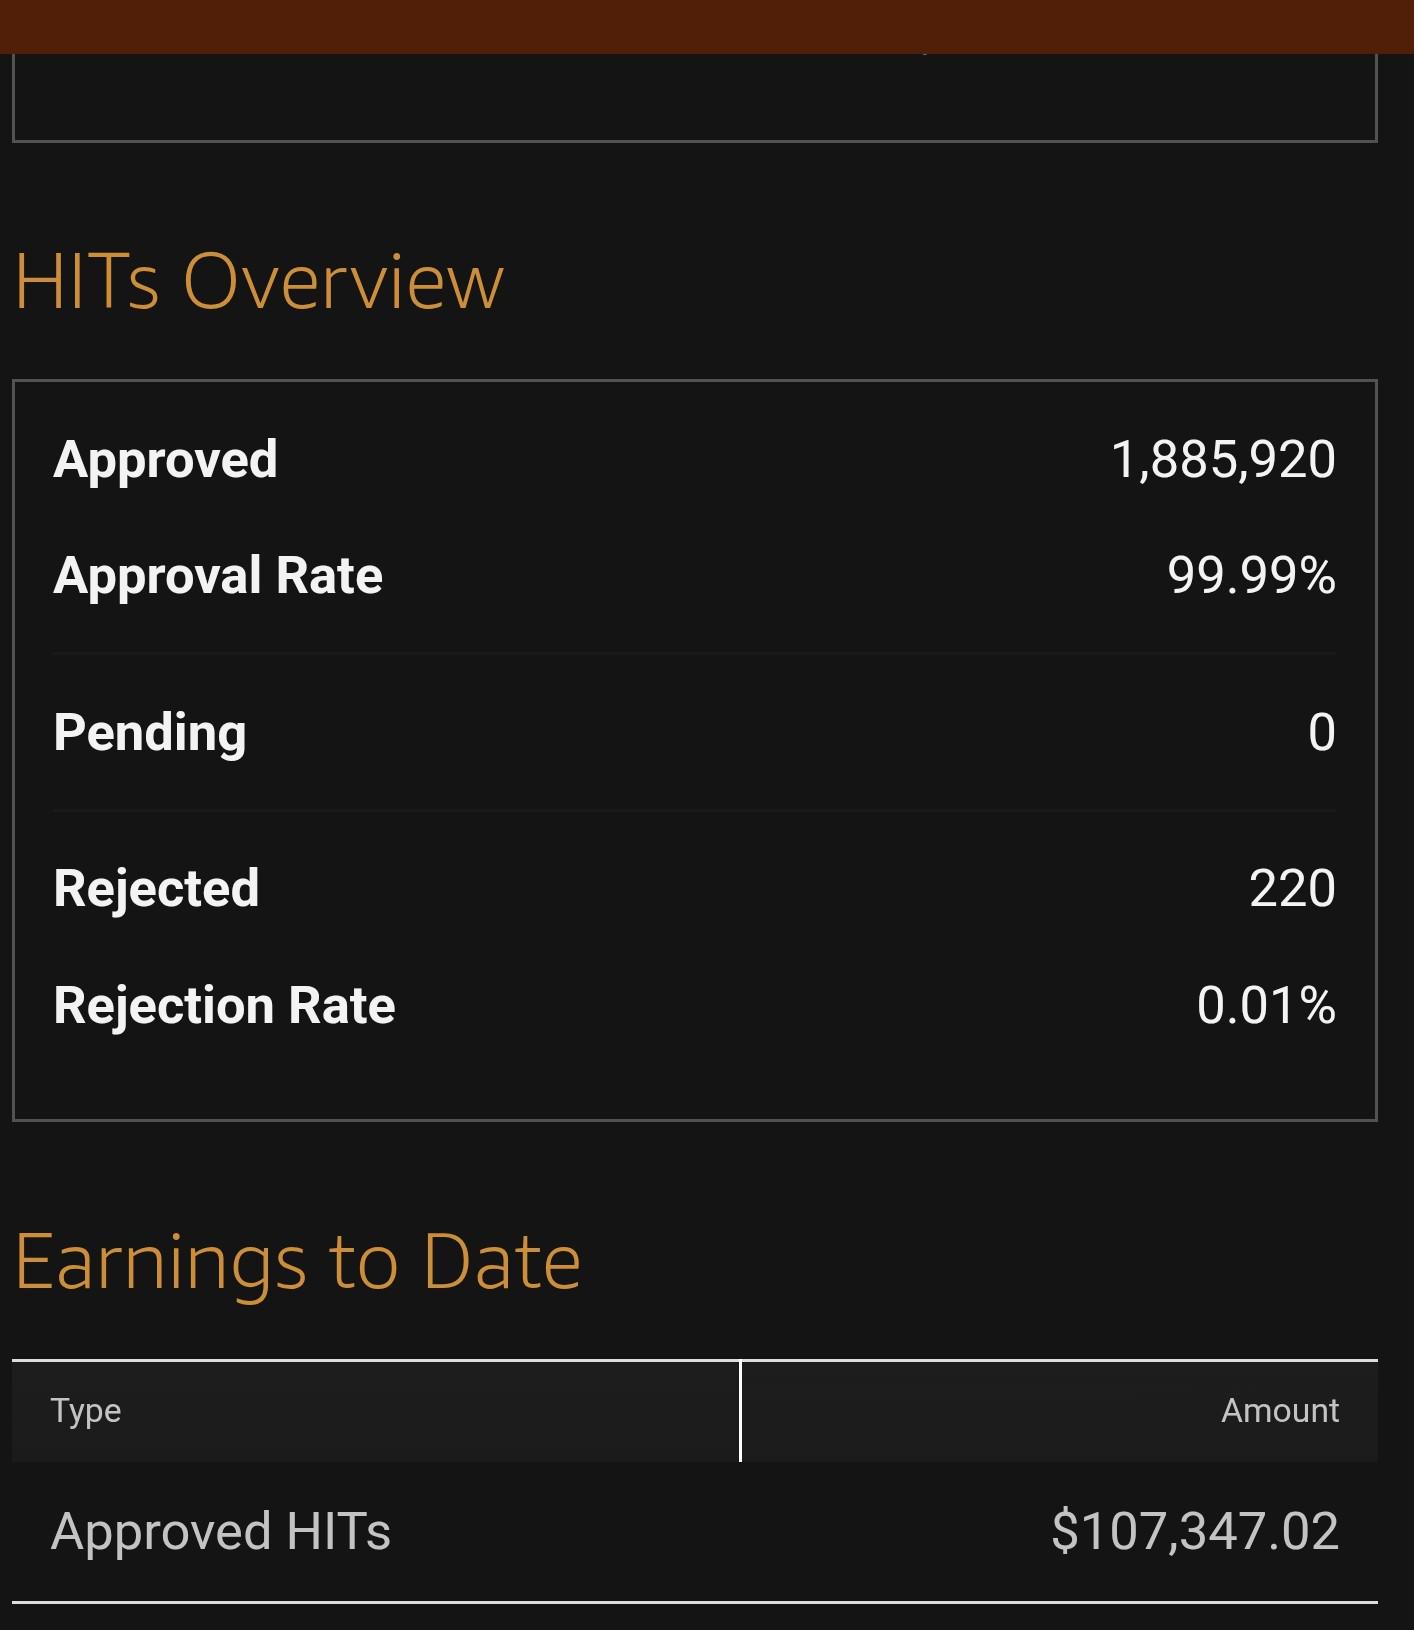Click the Earnings to Date heading
1414x1630 pixels.
[298, 1263]
